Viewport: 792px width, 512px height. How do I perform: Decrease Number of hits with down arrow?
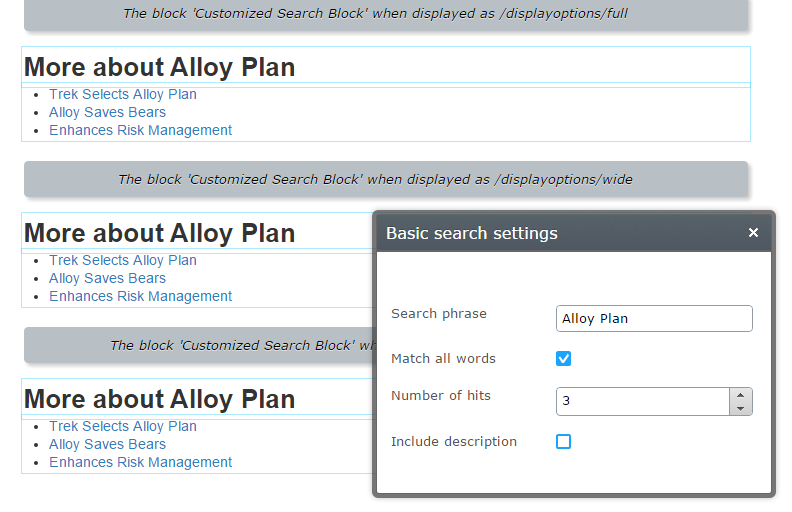740,408
